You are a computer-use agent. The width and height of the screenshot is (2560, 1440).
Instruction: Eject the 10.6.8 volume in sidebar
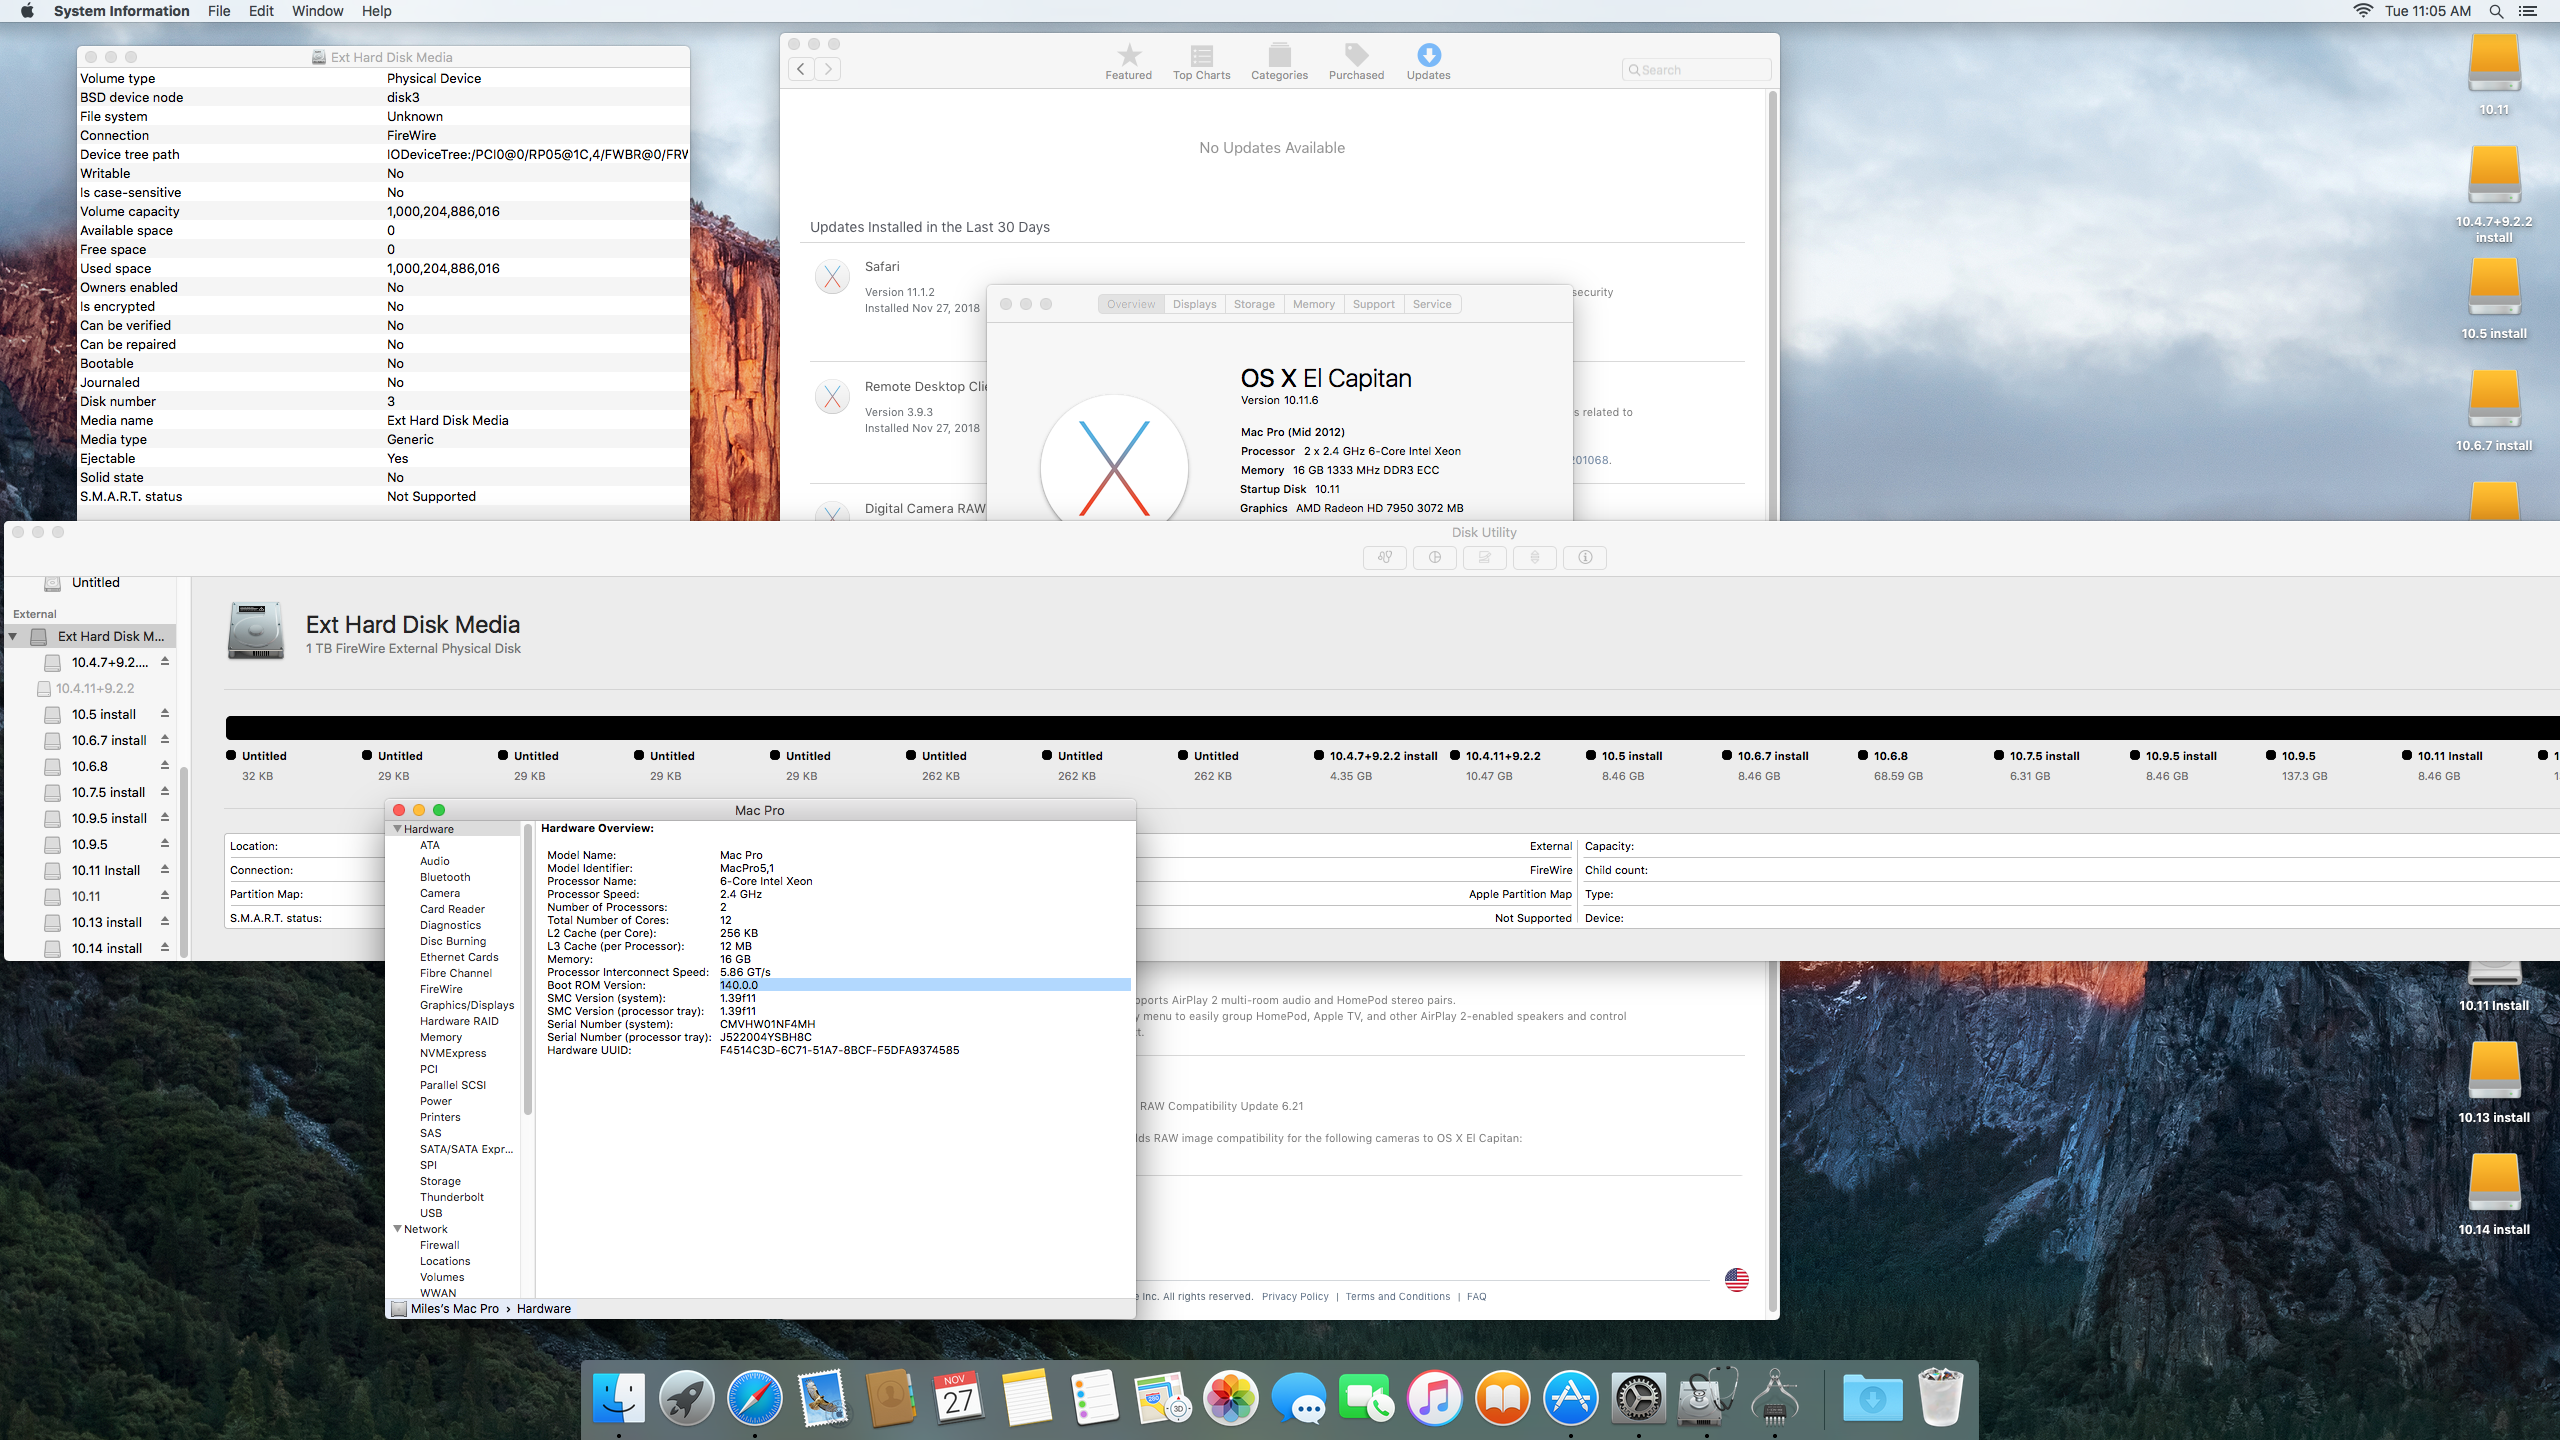pyautogui.click(x=165, y=766)
